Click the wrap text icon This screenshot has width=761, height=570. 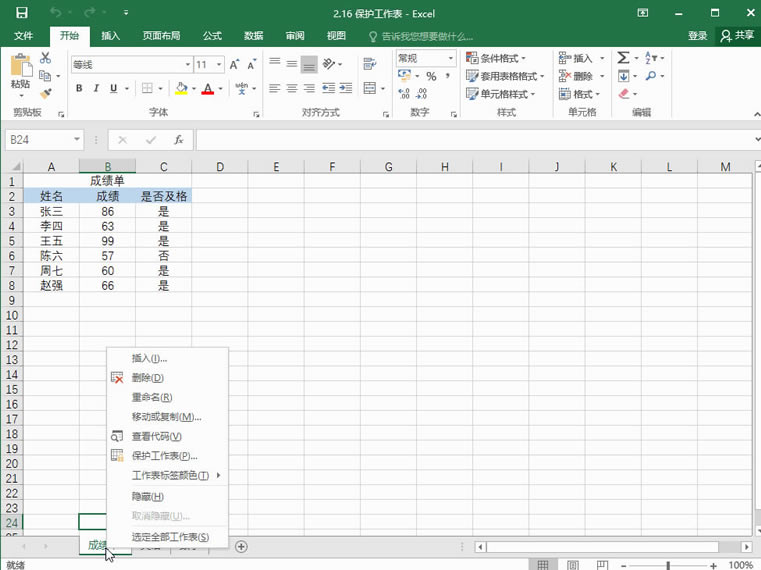point(370,63)
